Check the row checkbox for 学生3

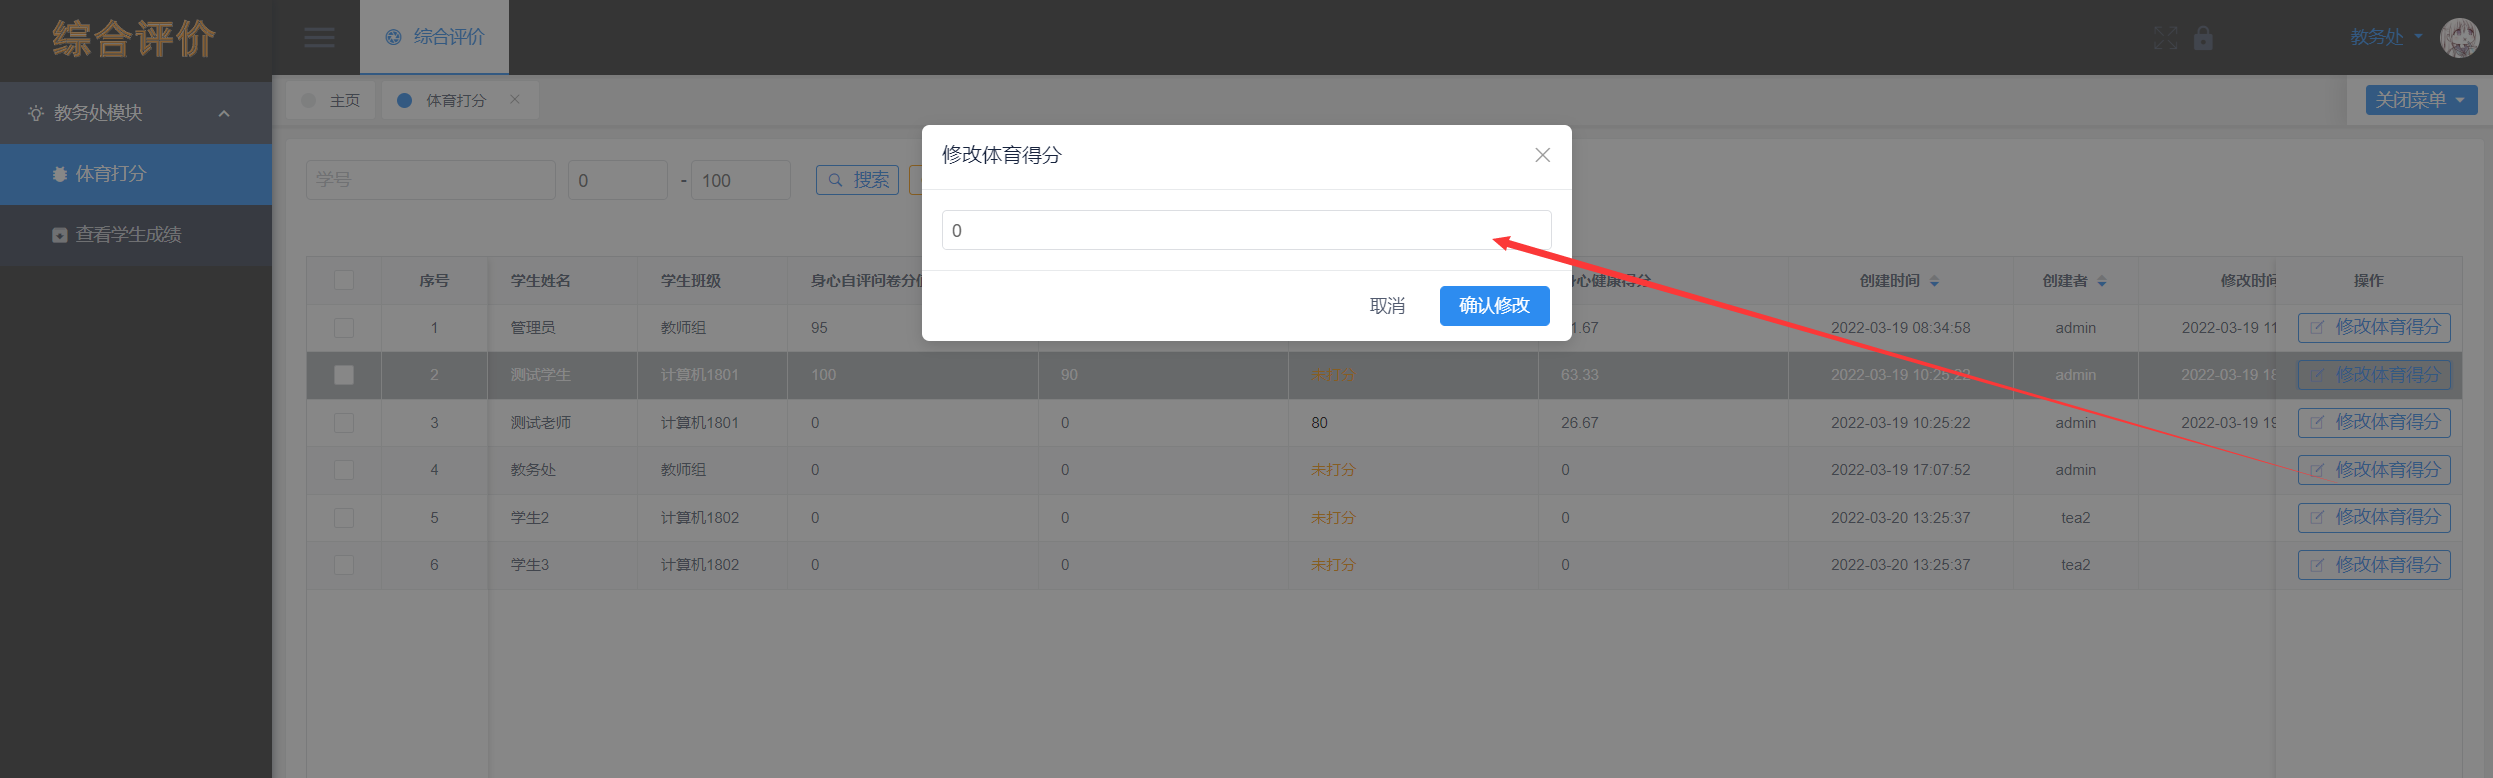(344, 565)
